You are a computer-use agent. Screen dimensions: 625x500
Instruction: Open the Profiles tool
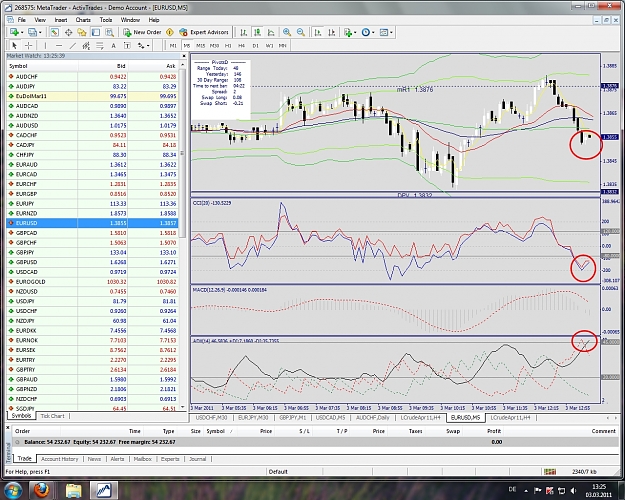click(32, 32)
